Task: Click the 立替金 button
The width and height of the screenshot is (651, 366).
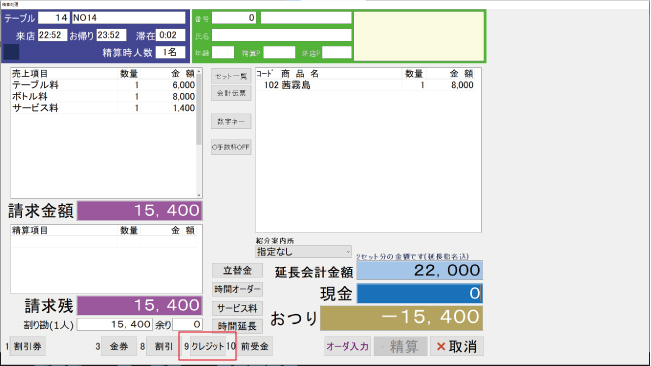Action: pyautogui.click(x=237, y=271)
